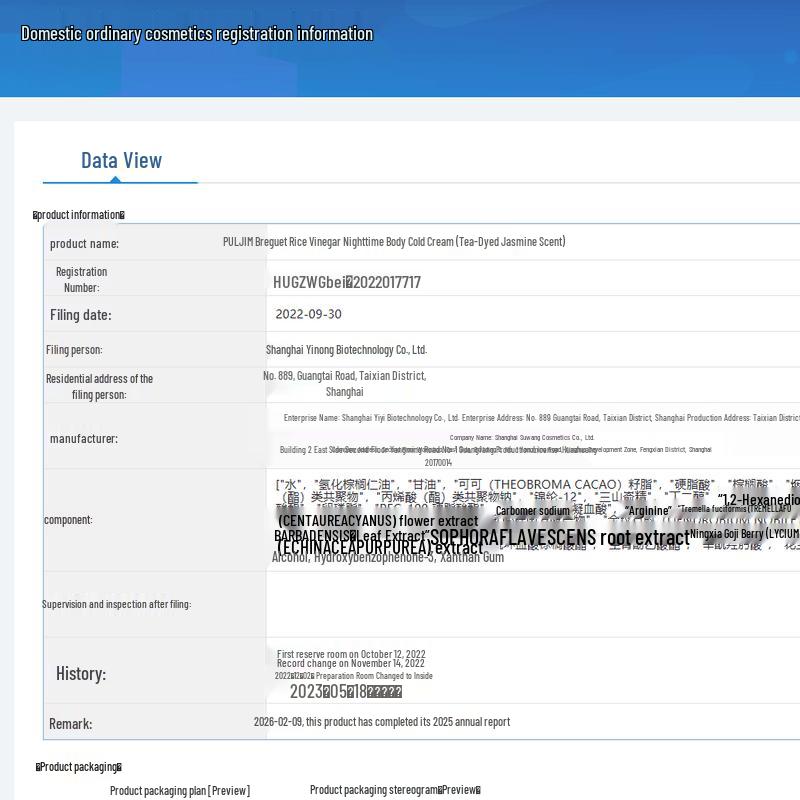Click the SOPHORA FLAVESCENS root extract text
Image resolution: width=800 pixels, height=800 pixels.
560,538
